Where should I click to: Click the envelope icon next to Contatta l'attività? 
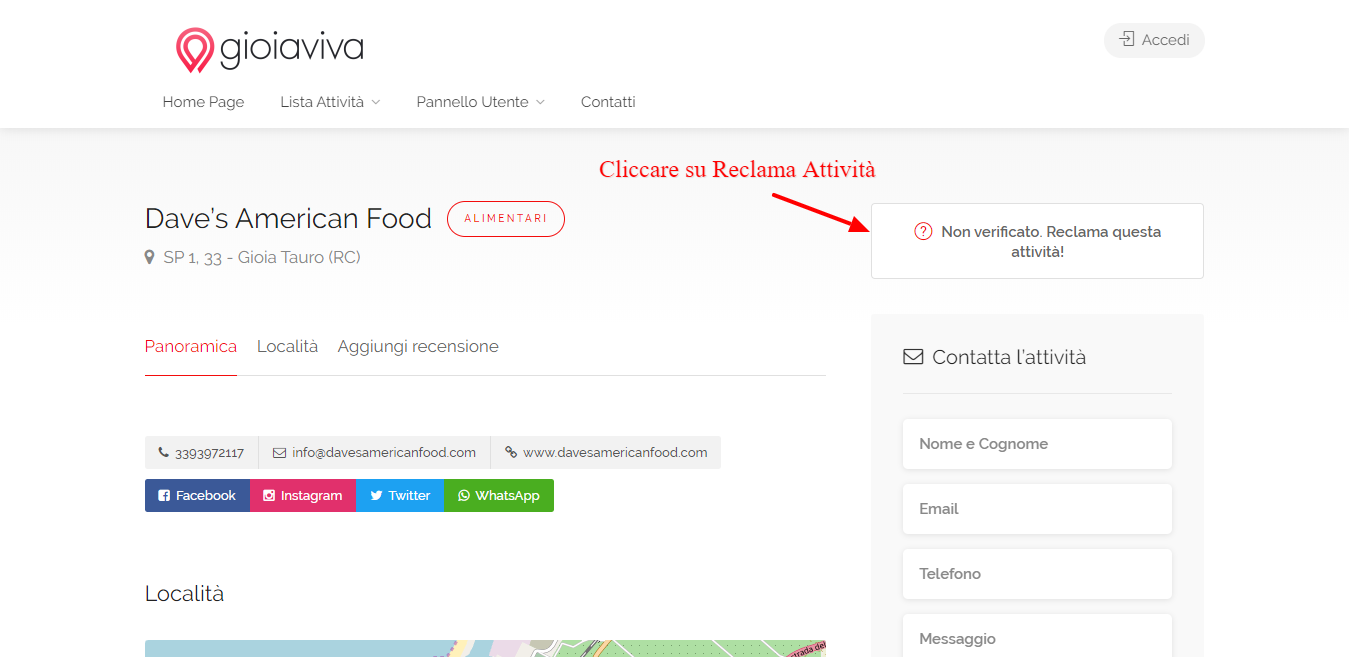[x=913, y=357]
